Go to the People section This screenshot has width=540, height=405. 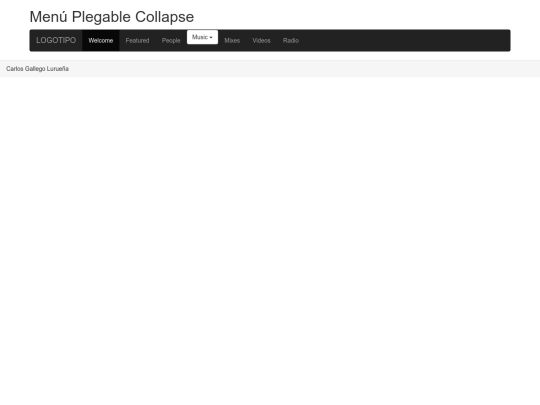click(171, 40)
